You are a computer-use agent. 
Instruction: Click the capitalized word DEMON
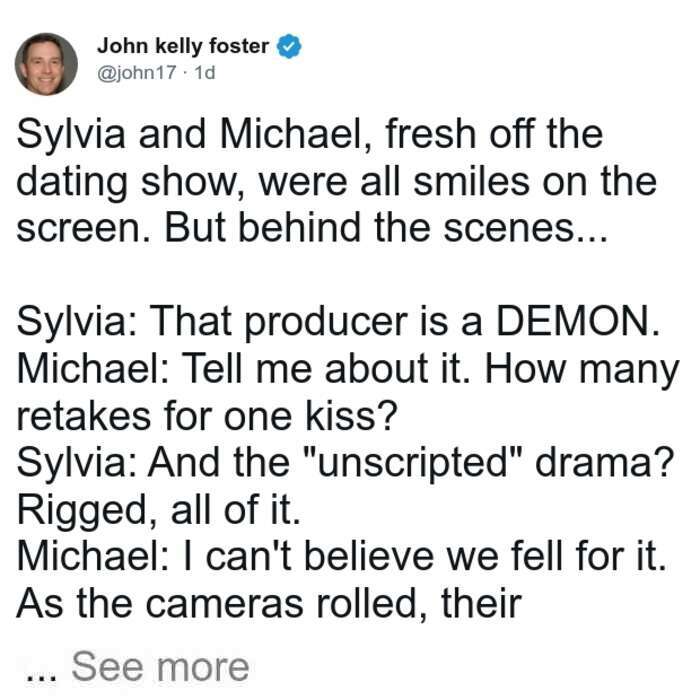(x=577, y=321)
